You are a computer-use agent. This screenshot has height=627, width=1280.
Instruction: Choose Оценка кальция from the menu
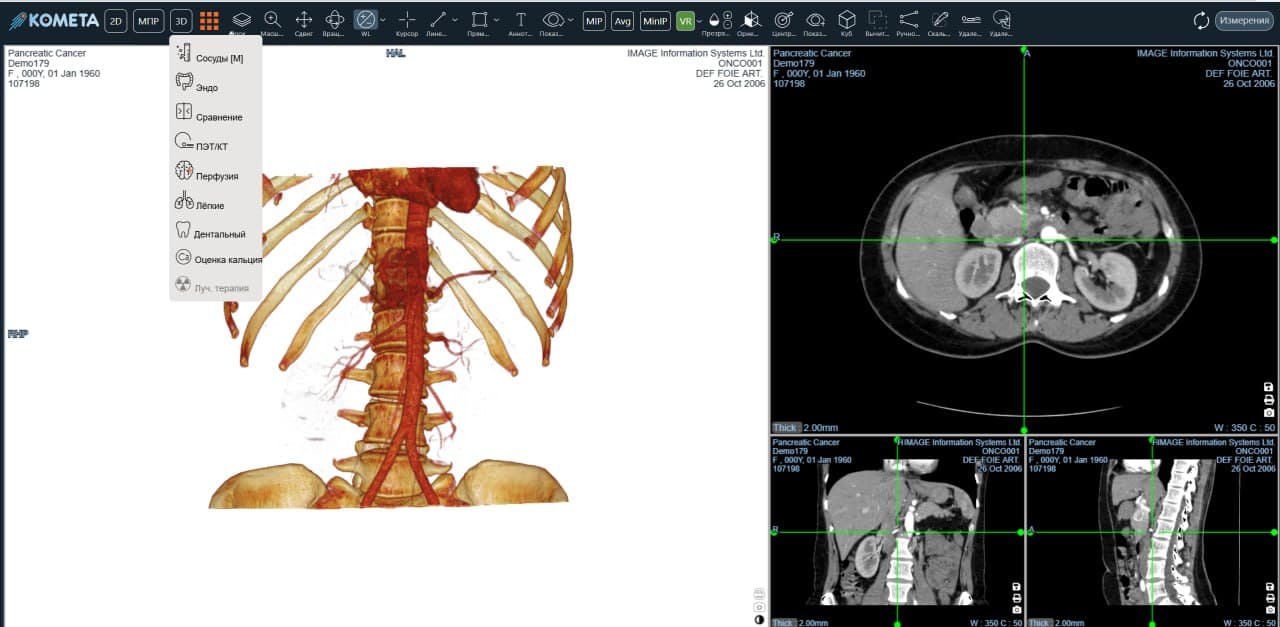(216, 258)
